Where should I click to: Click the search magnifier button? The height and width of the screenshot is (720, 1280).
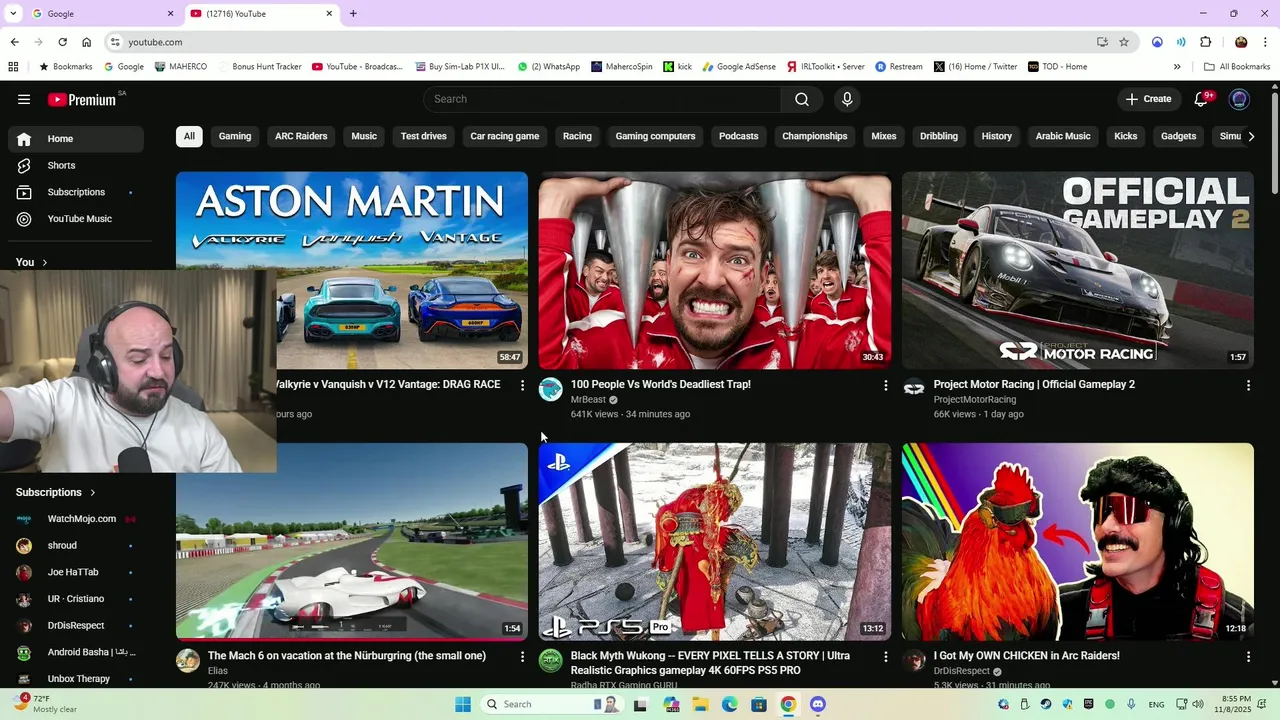[x=802, y=99]
